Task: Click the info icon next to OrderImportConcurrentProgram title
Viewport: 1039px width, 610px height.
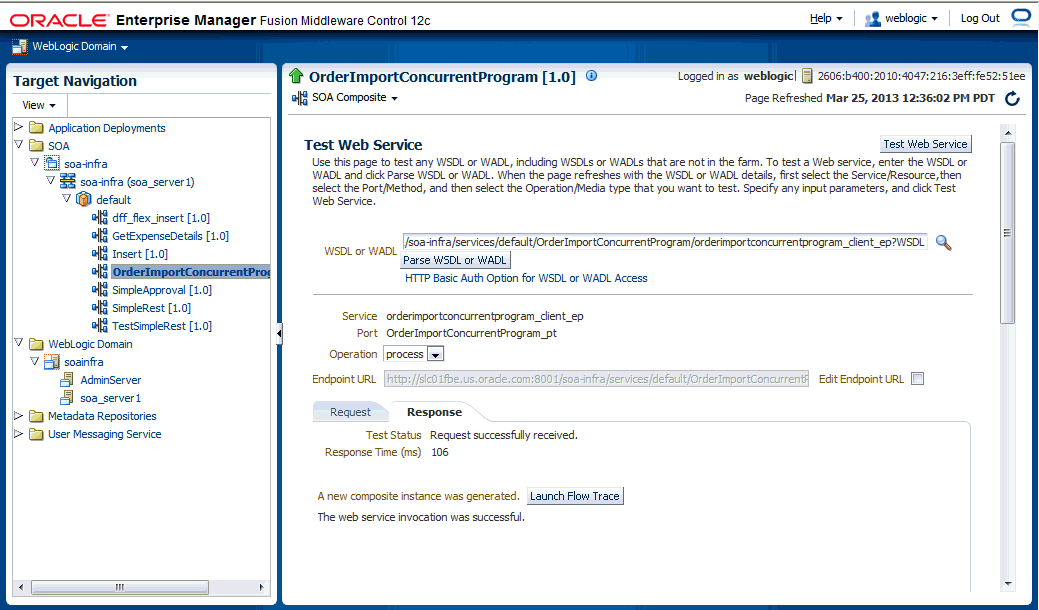Action: coord(592,76)
